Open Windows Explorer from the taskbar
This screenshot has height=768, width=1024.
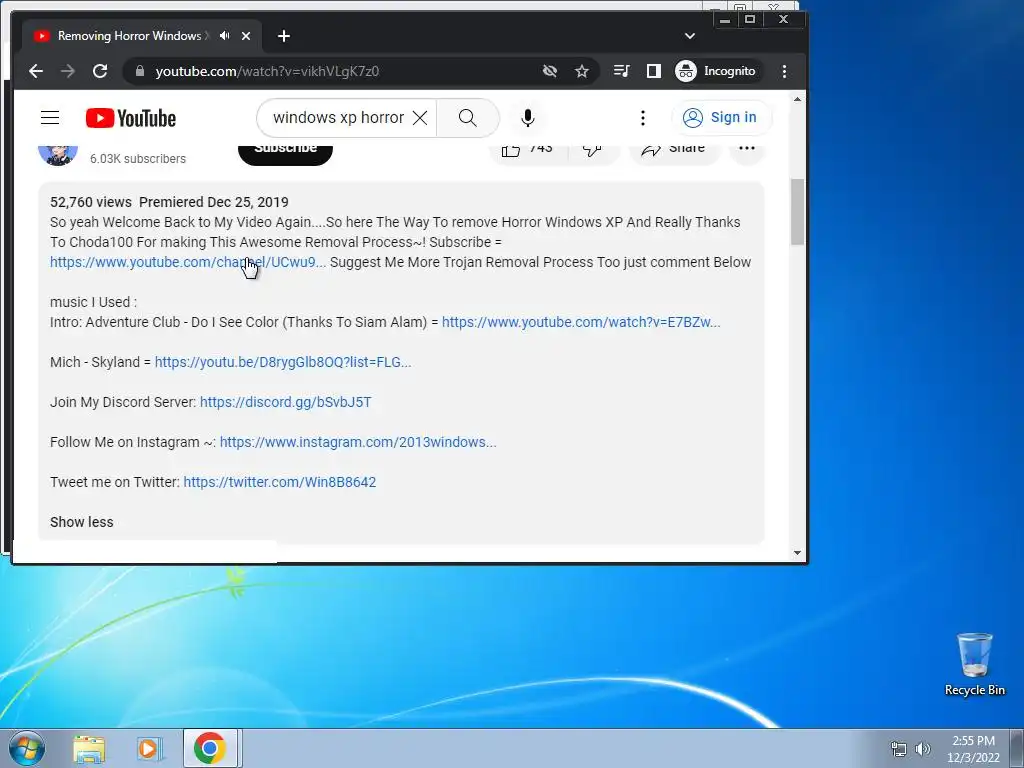click(89, 748)
